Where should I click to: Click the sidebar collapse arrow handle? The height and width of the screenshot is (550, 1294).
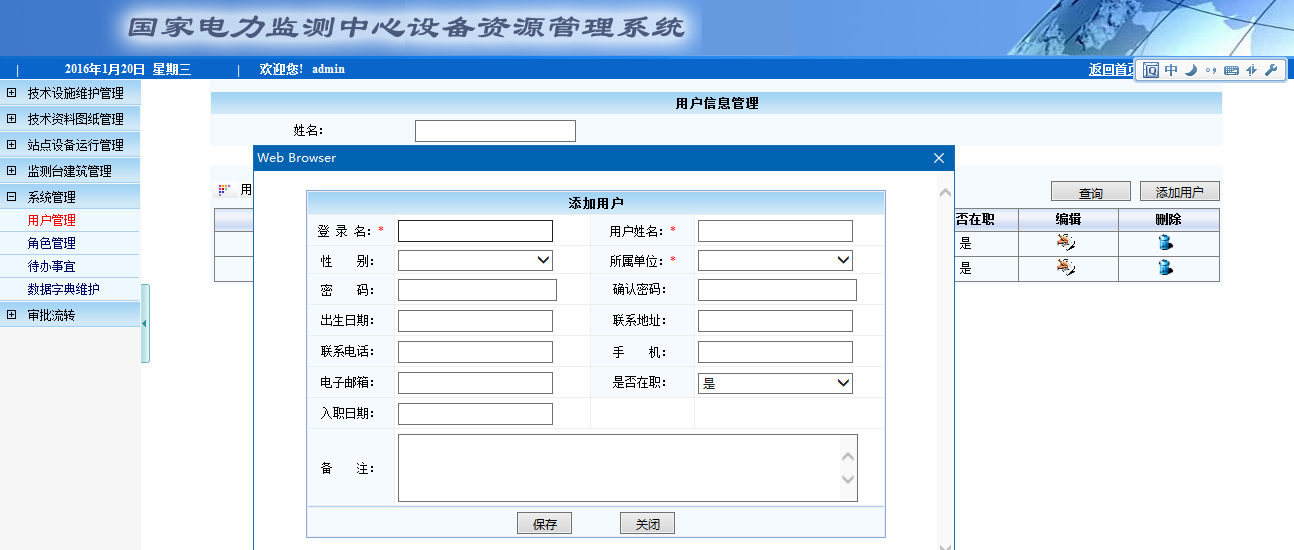tap(145, 323)
